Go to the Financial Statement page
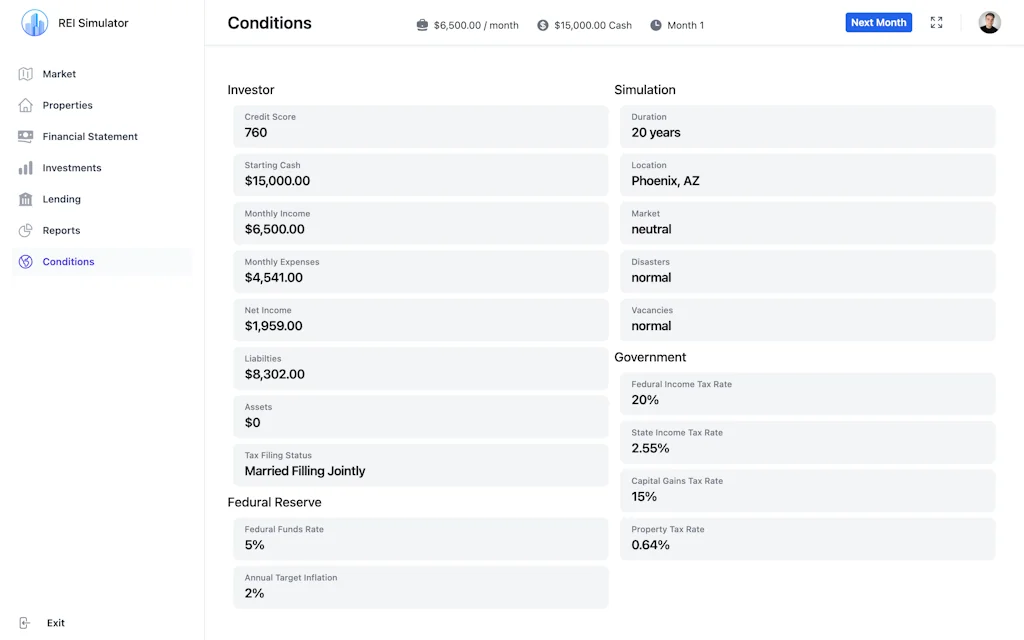This screenshot has width=1024, height=640. (x=90, y=136)
